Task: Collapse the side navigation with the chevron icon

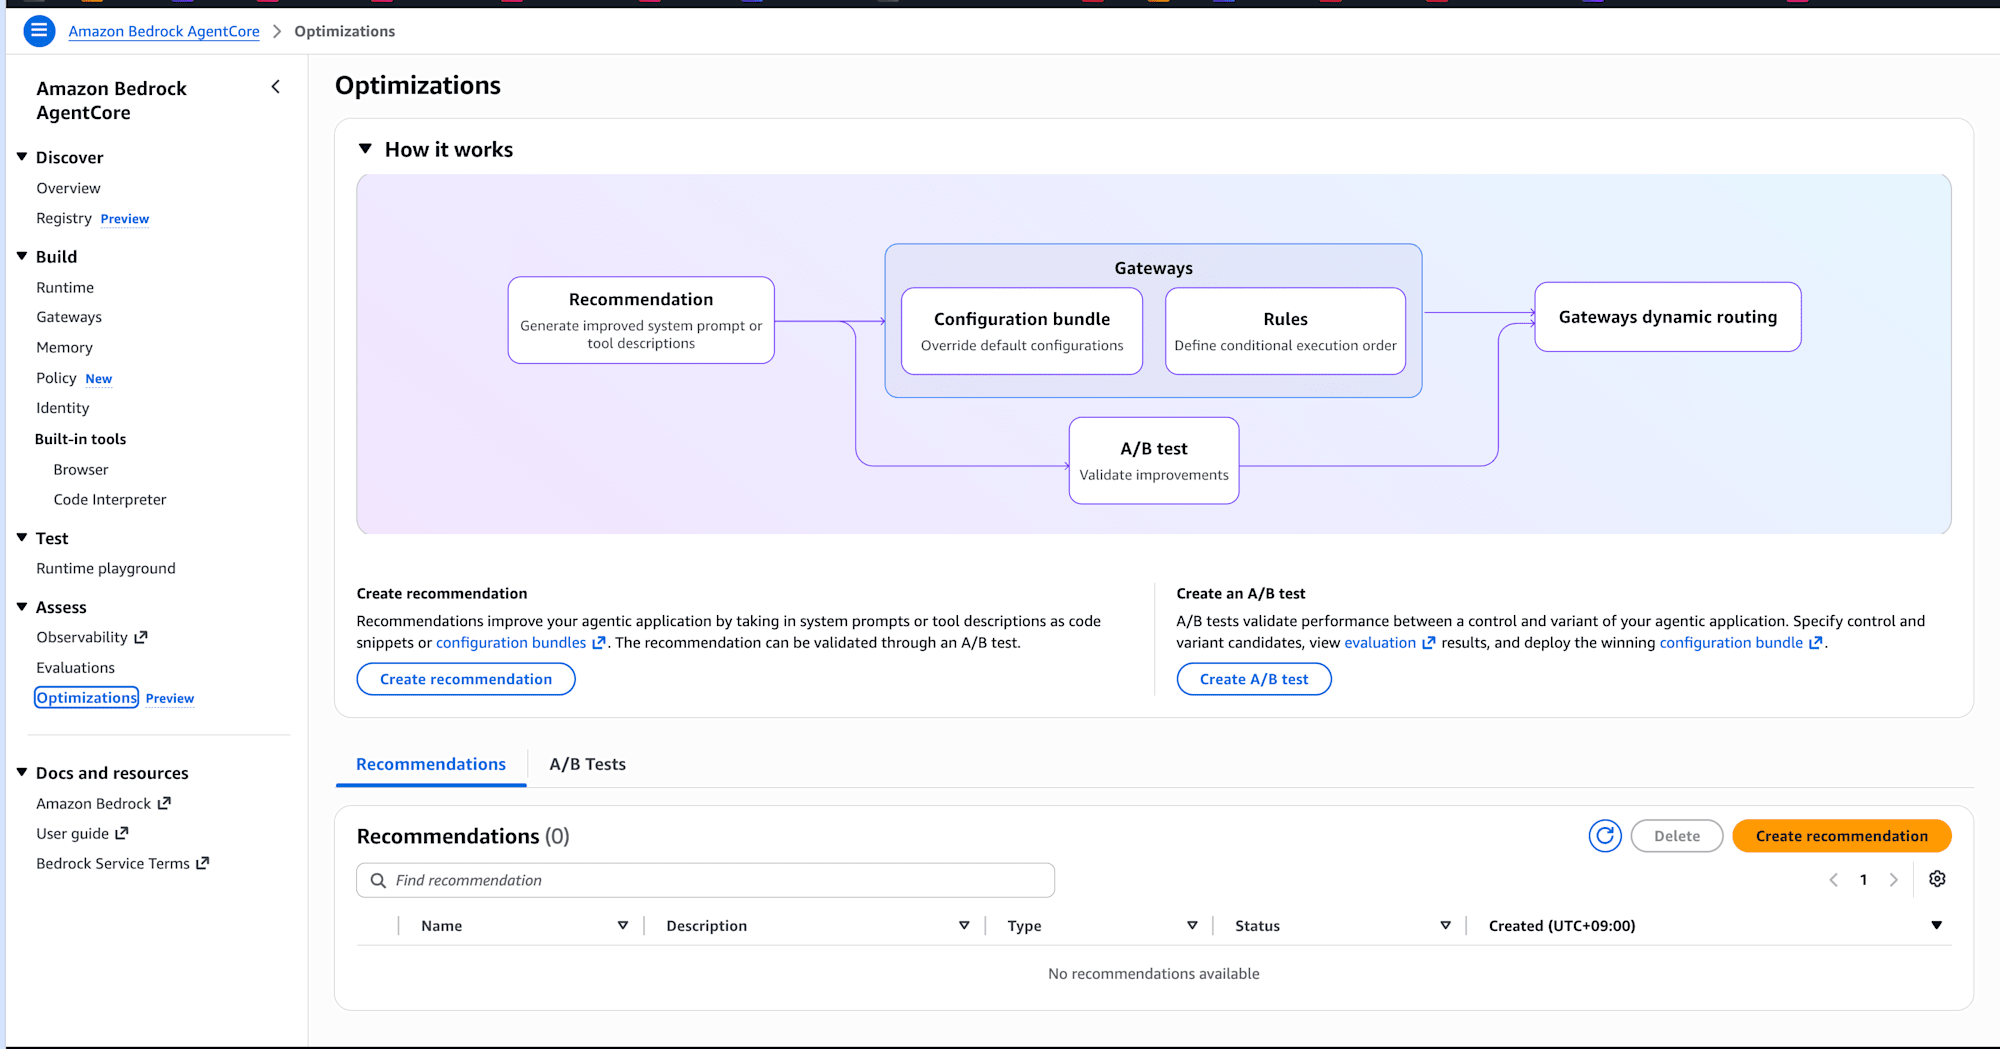Action: pyautogui.click(x=276, y=87)
